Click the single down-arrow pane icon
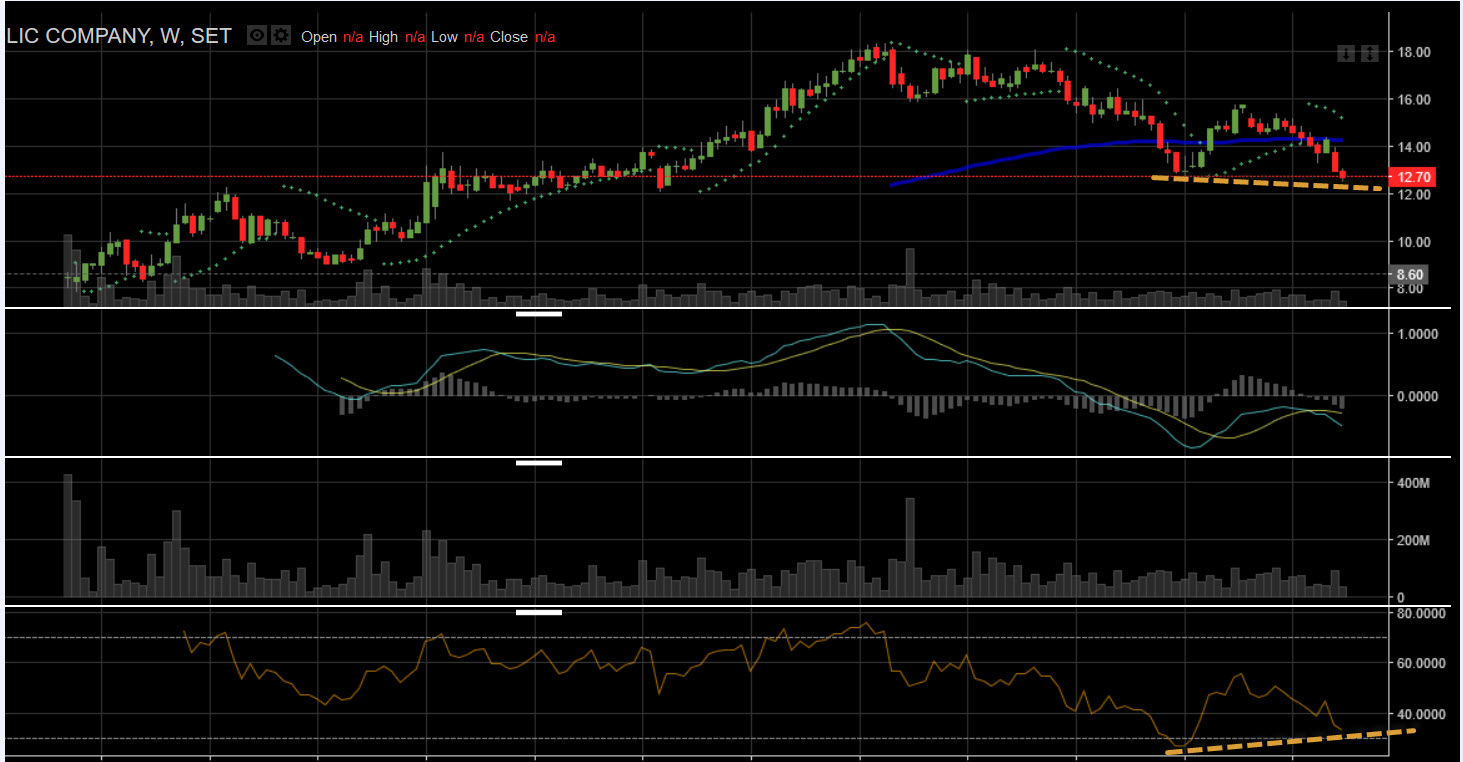1463x762 pixels. [1346, 53]
